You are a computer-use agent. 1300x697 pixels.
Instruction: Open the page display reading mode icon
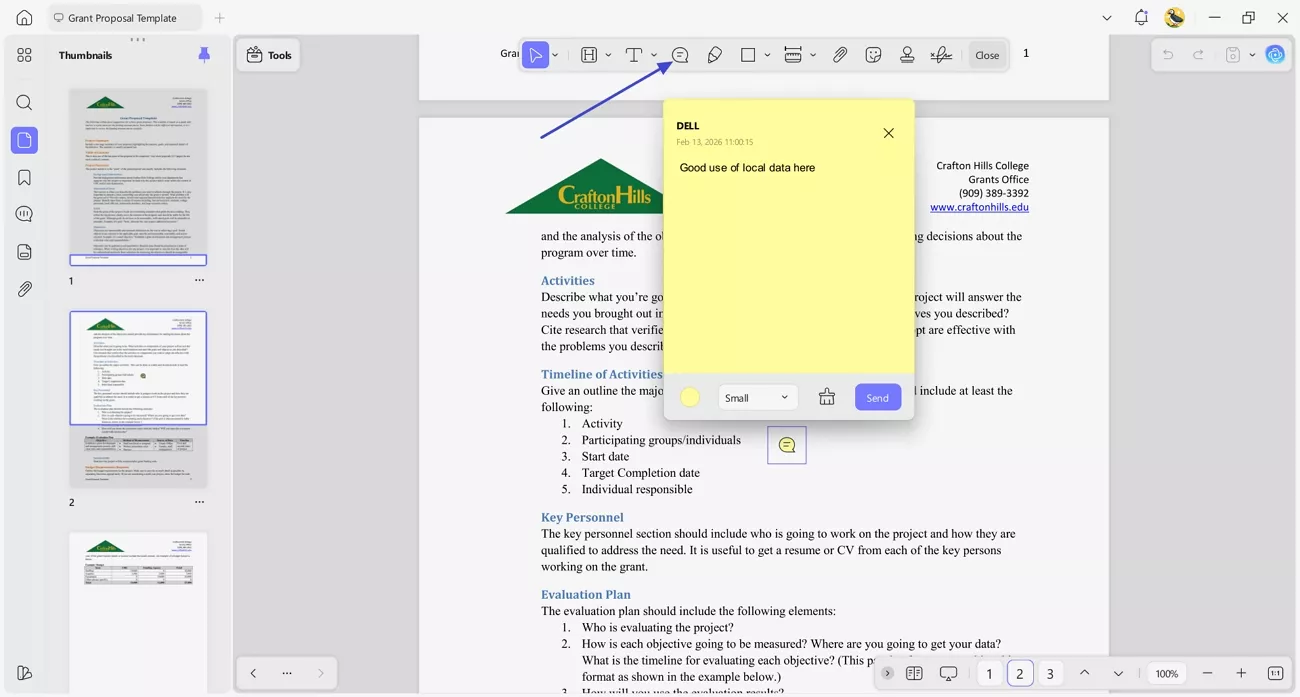click(x=914, y=674)
